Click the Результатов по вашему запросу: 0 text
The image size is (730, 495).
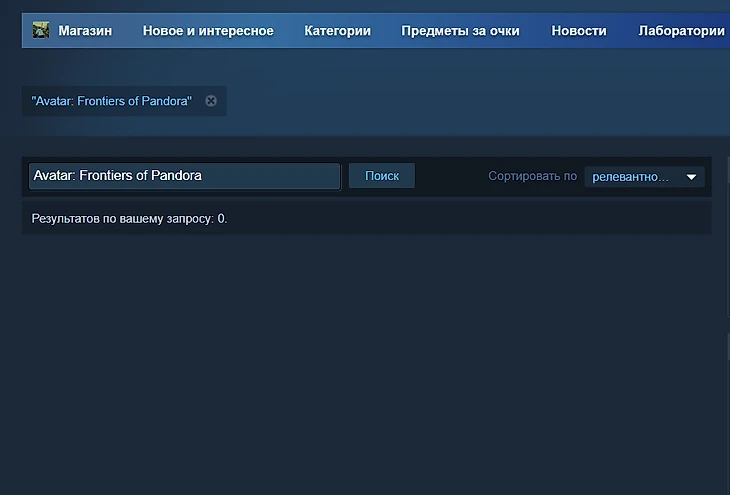pyautogui.click(x=129, y=218)
